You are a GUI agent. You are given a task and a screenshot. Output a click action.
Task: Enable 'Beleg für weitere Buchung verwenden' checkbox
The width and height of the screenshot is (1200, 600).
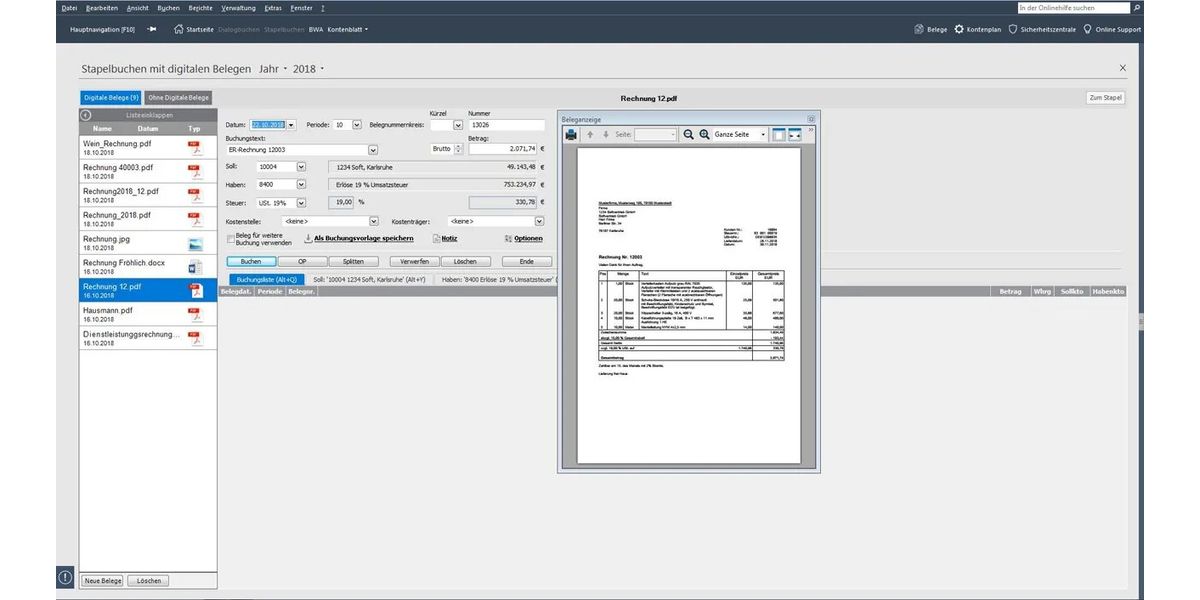click(231, 238)
